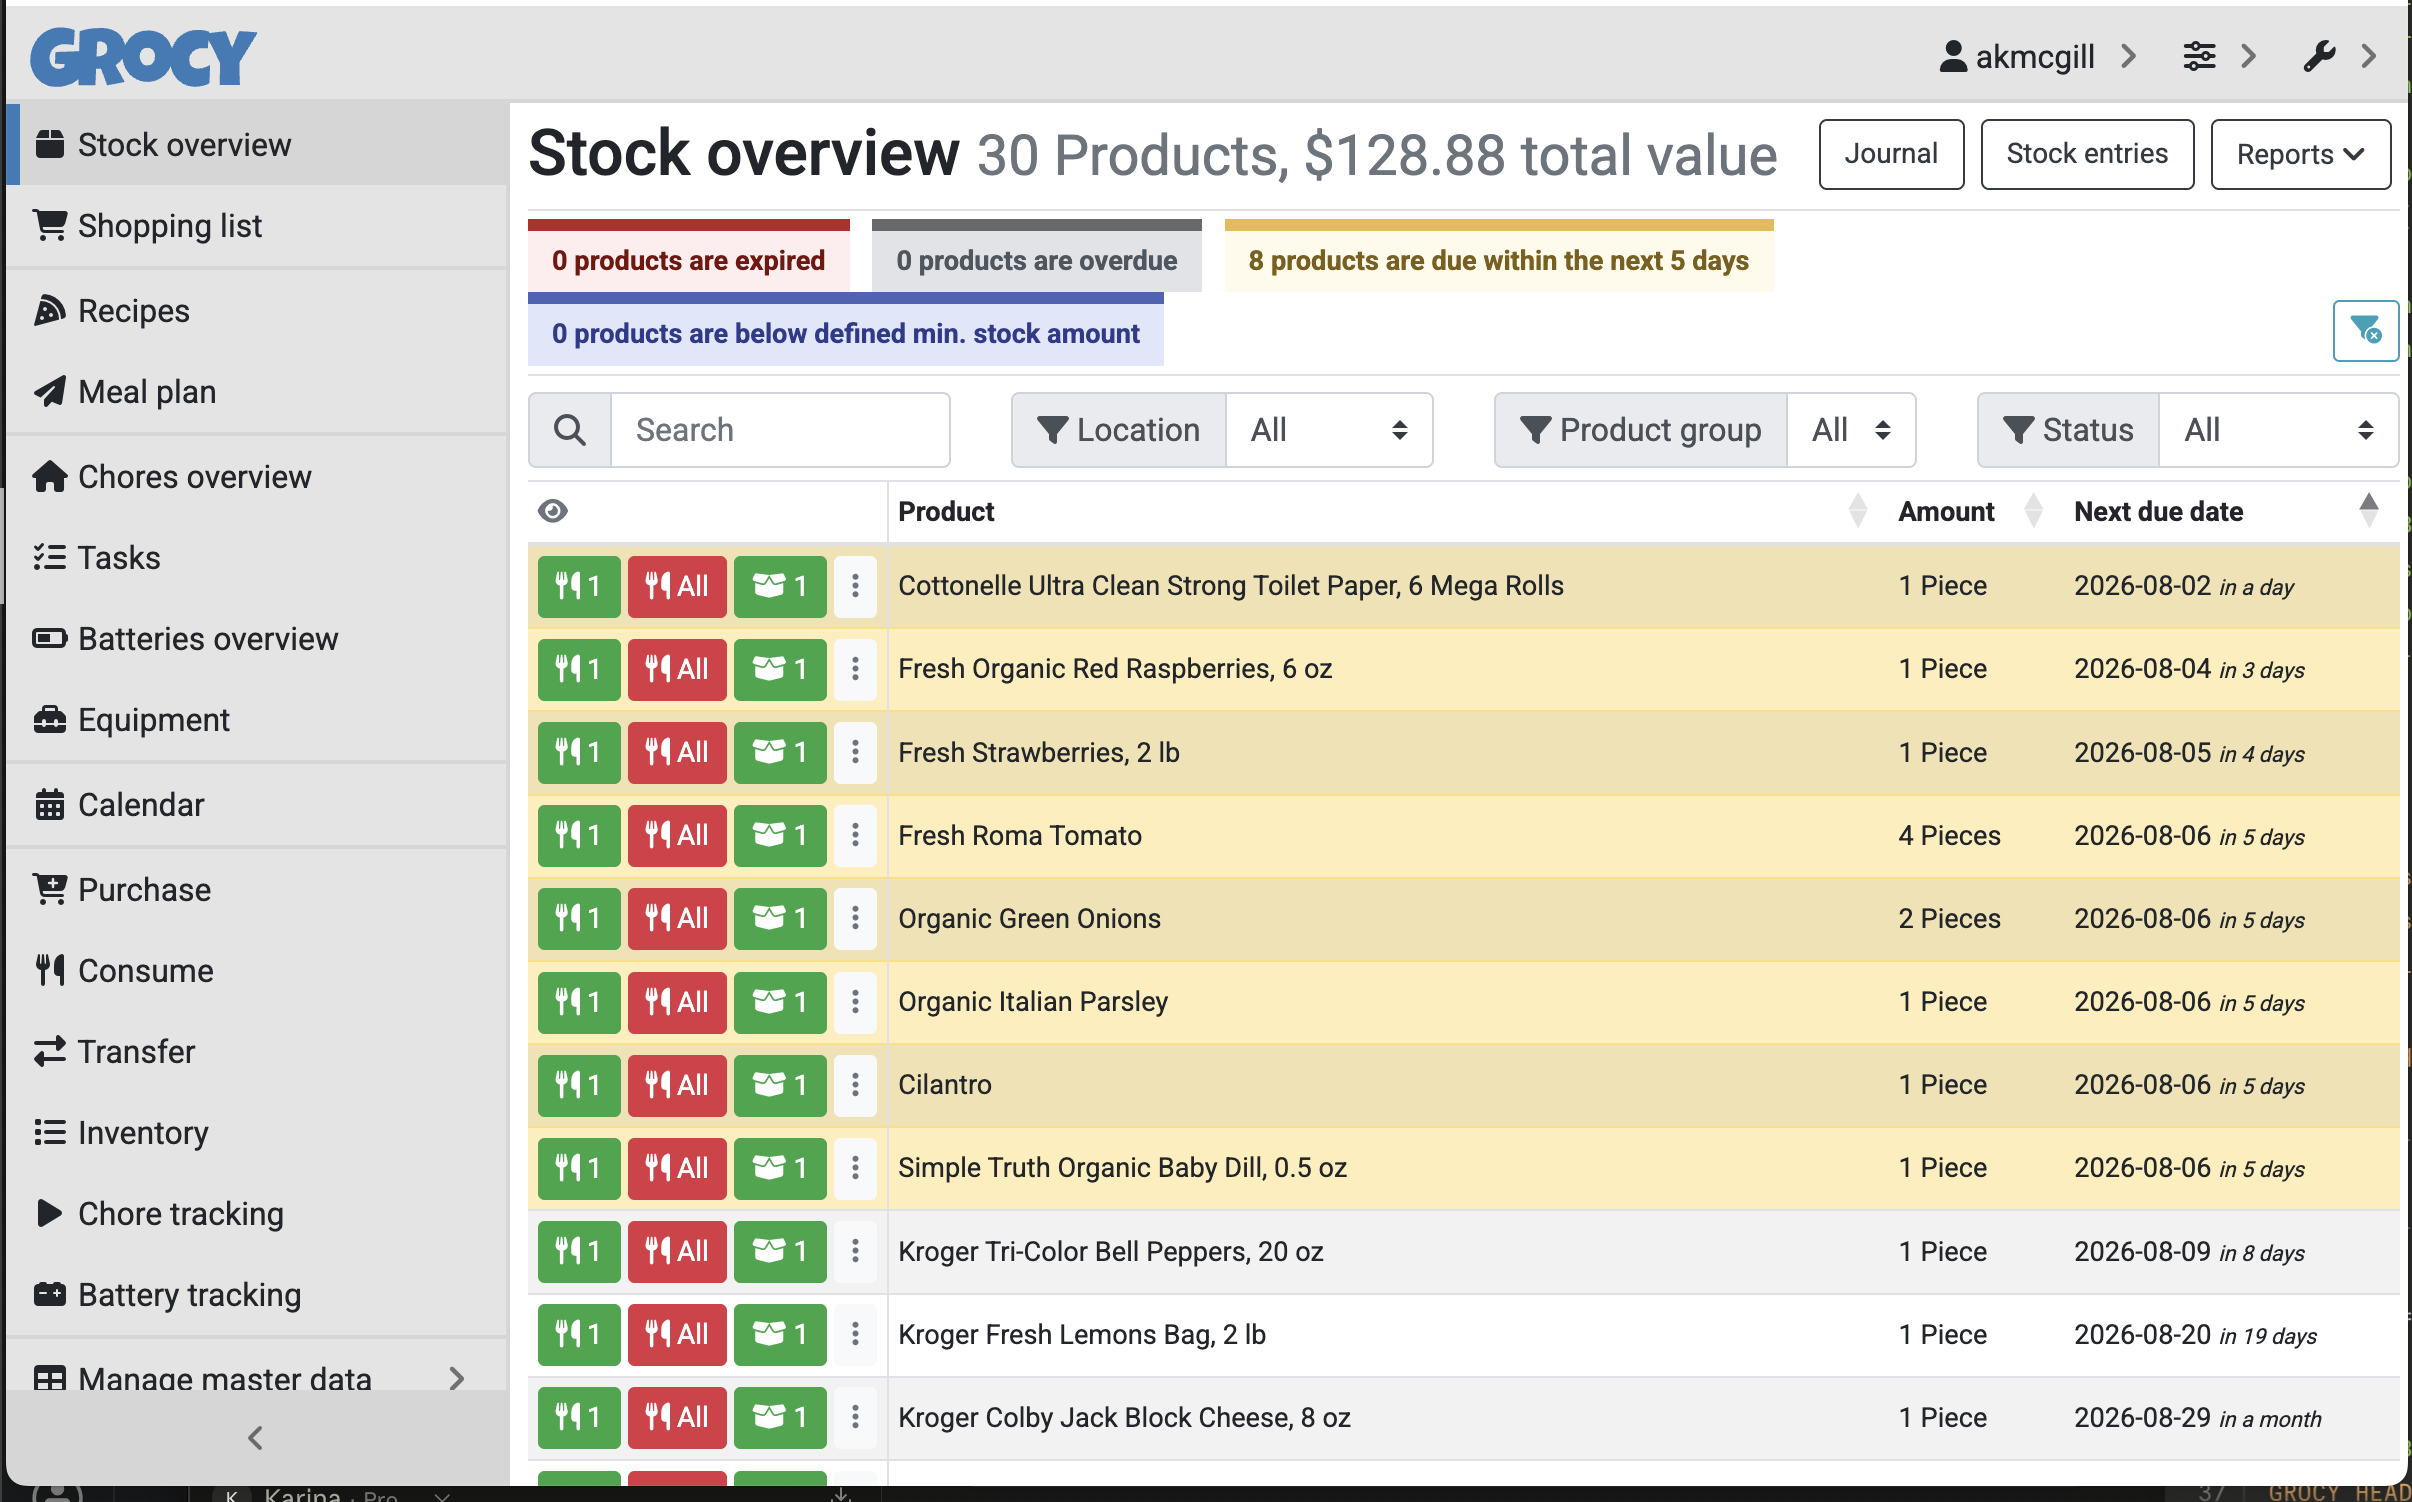Open Stock overview in sidebar
The image size is (2412, 1502).
click(256, 145)
